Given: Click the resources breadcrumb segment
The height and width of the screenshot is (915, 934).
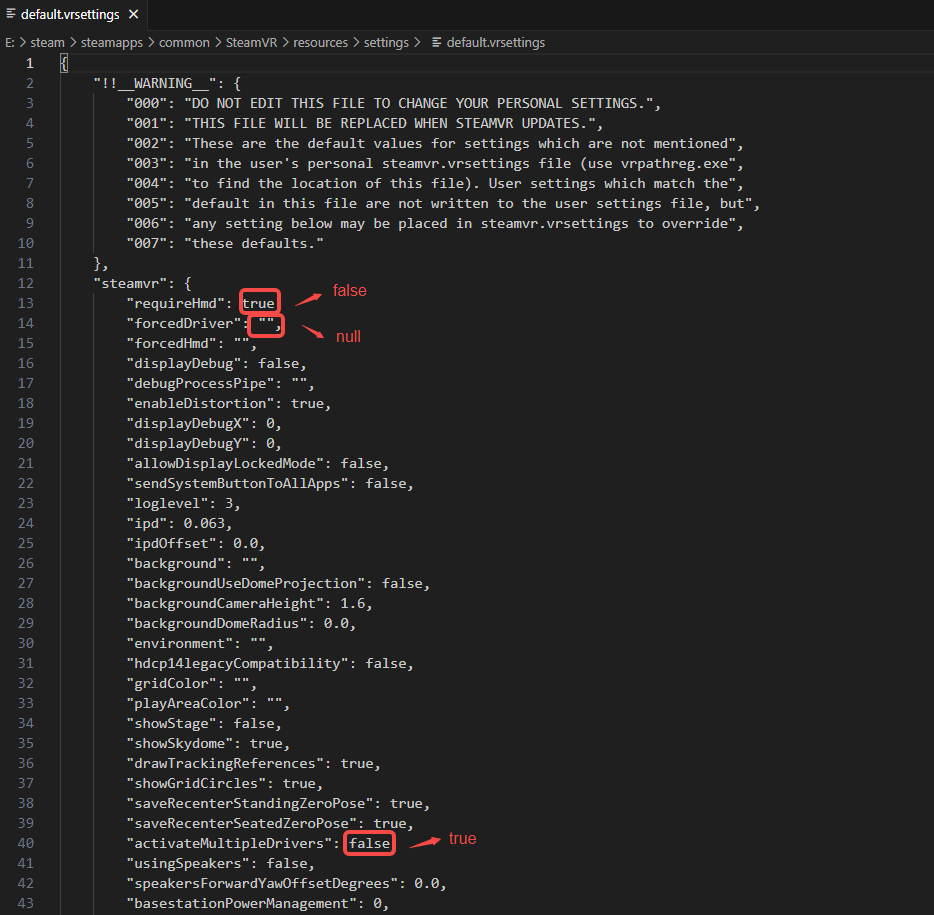Looking at the screenshot, I should pos(320,43).
